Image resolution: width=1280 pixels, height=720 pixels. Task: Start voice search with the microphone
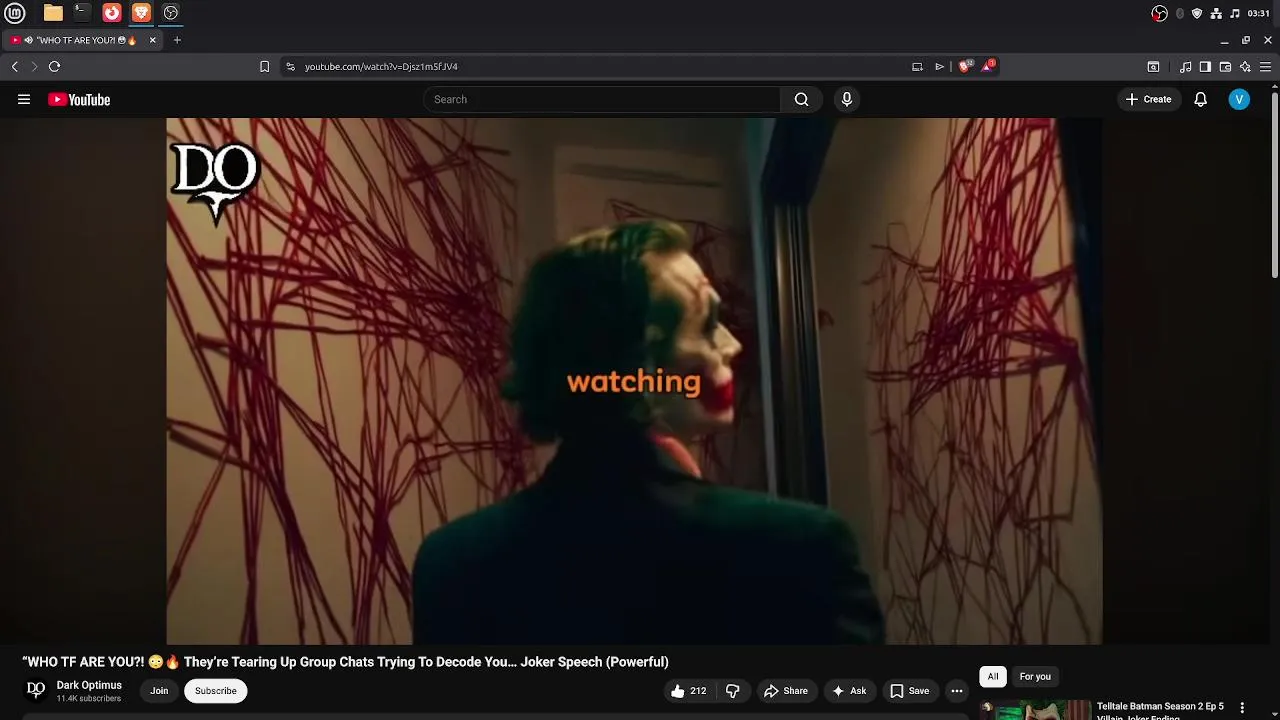(847, 99)
